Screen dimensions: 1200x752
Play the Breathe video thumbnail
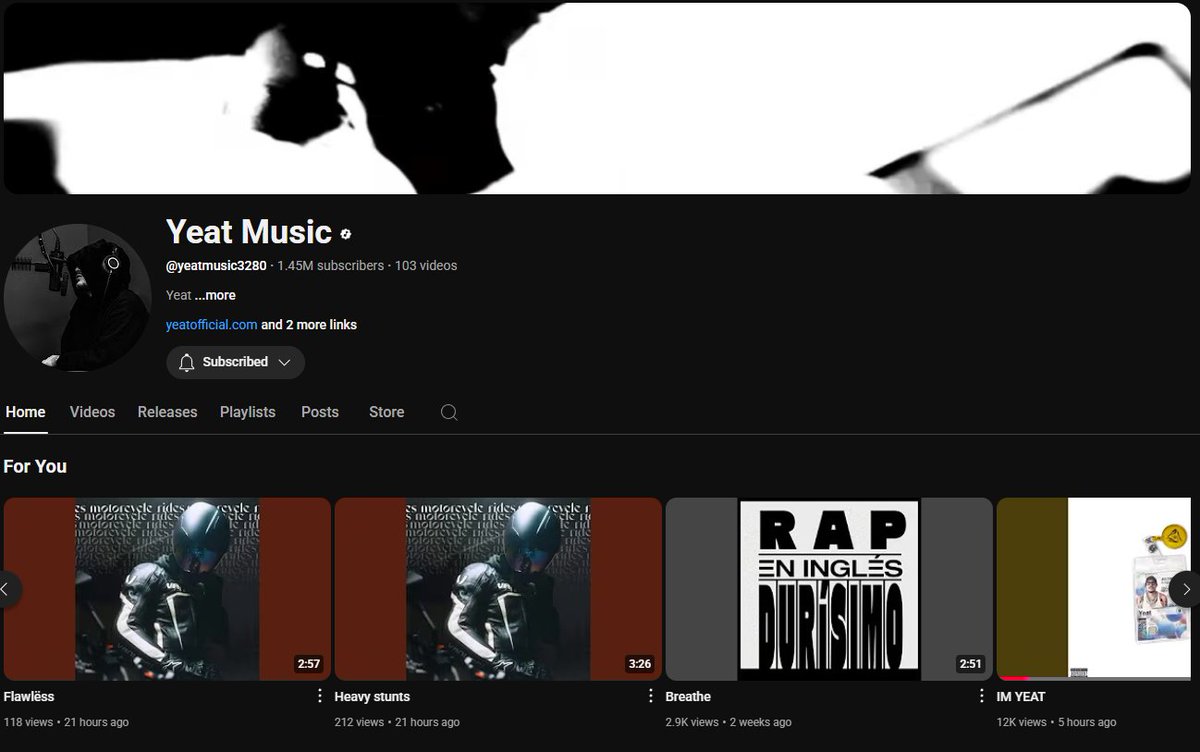click(829, 589)
